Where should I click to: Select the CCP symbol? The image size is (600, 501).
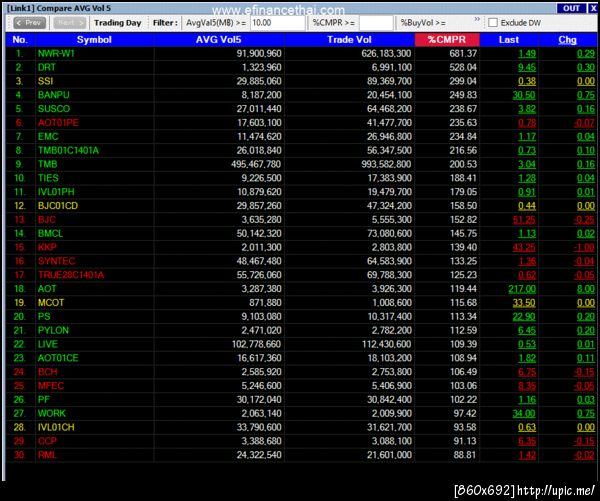(x=47, y=441)
